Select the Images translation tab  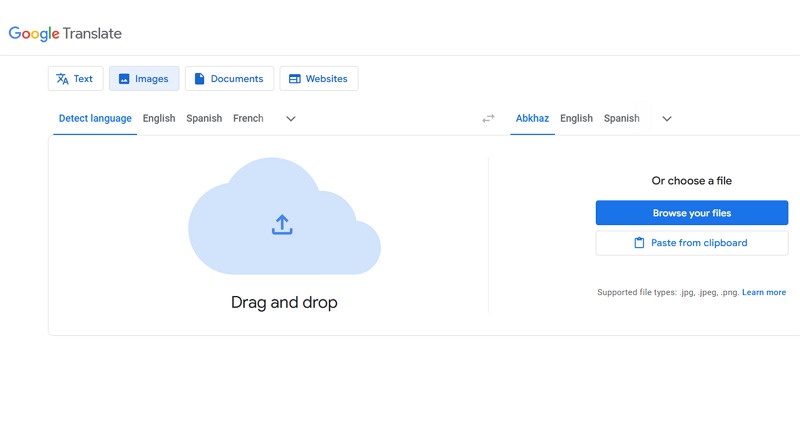coord(144,79)
